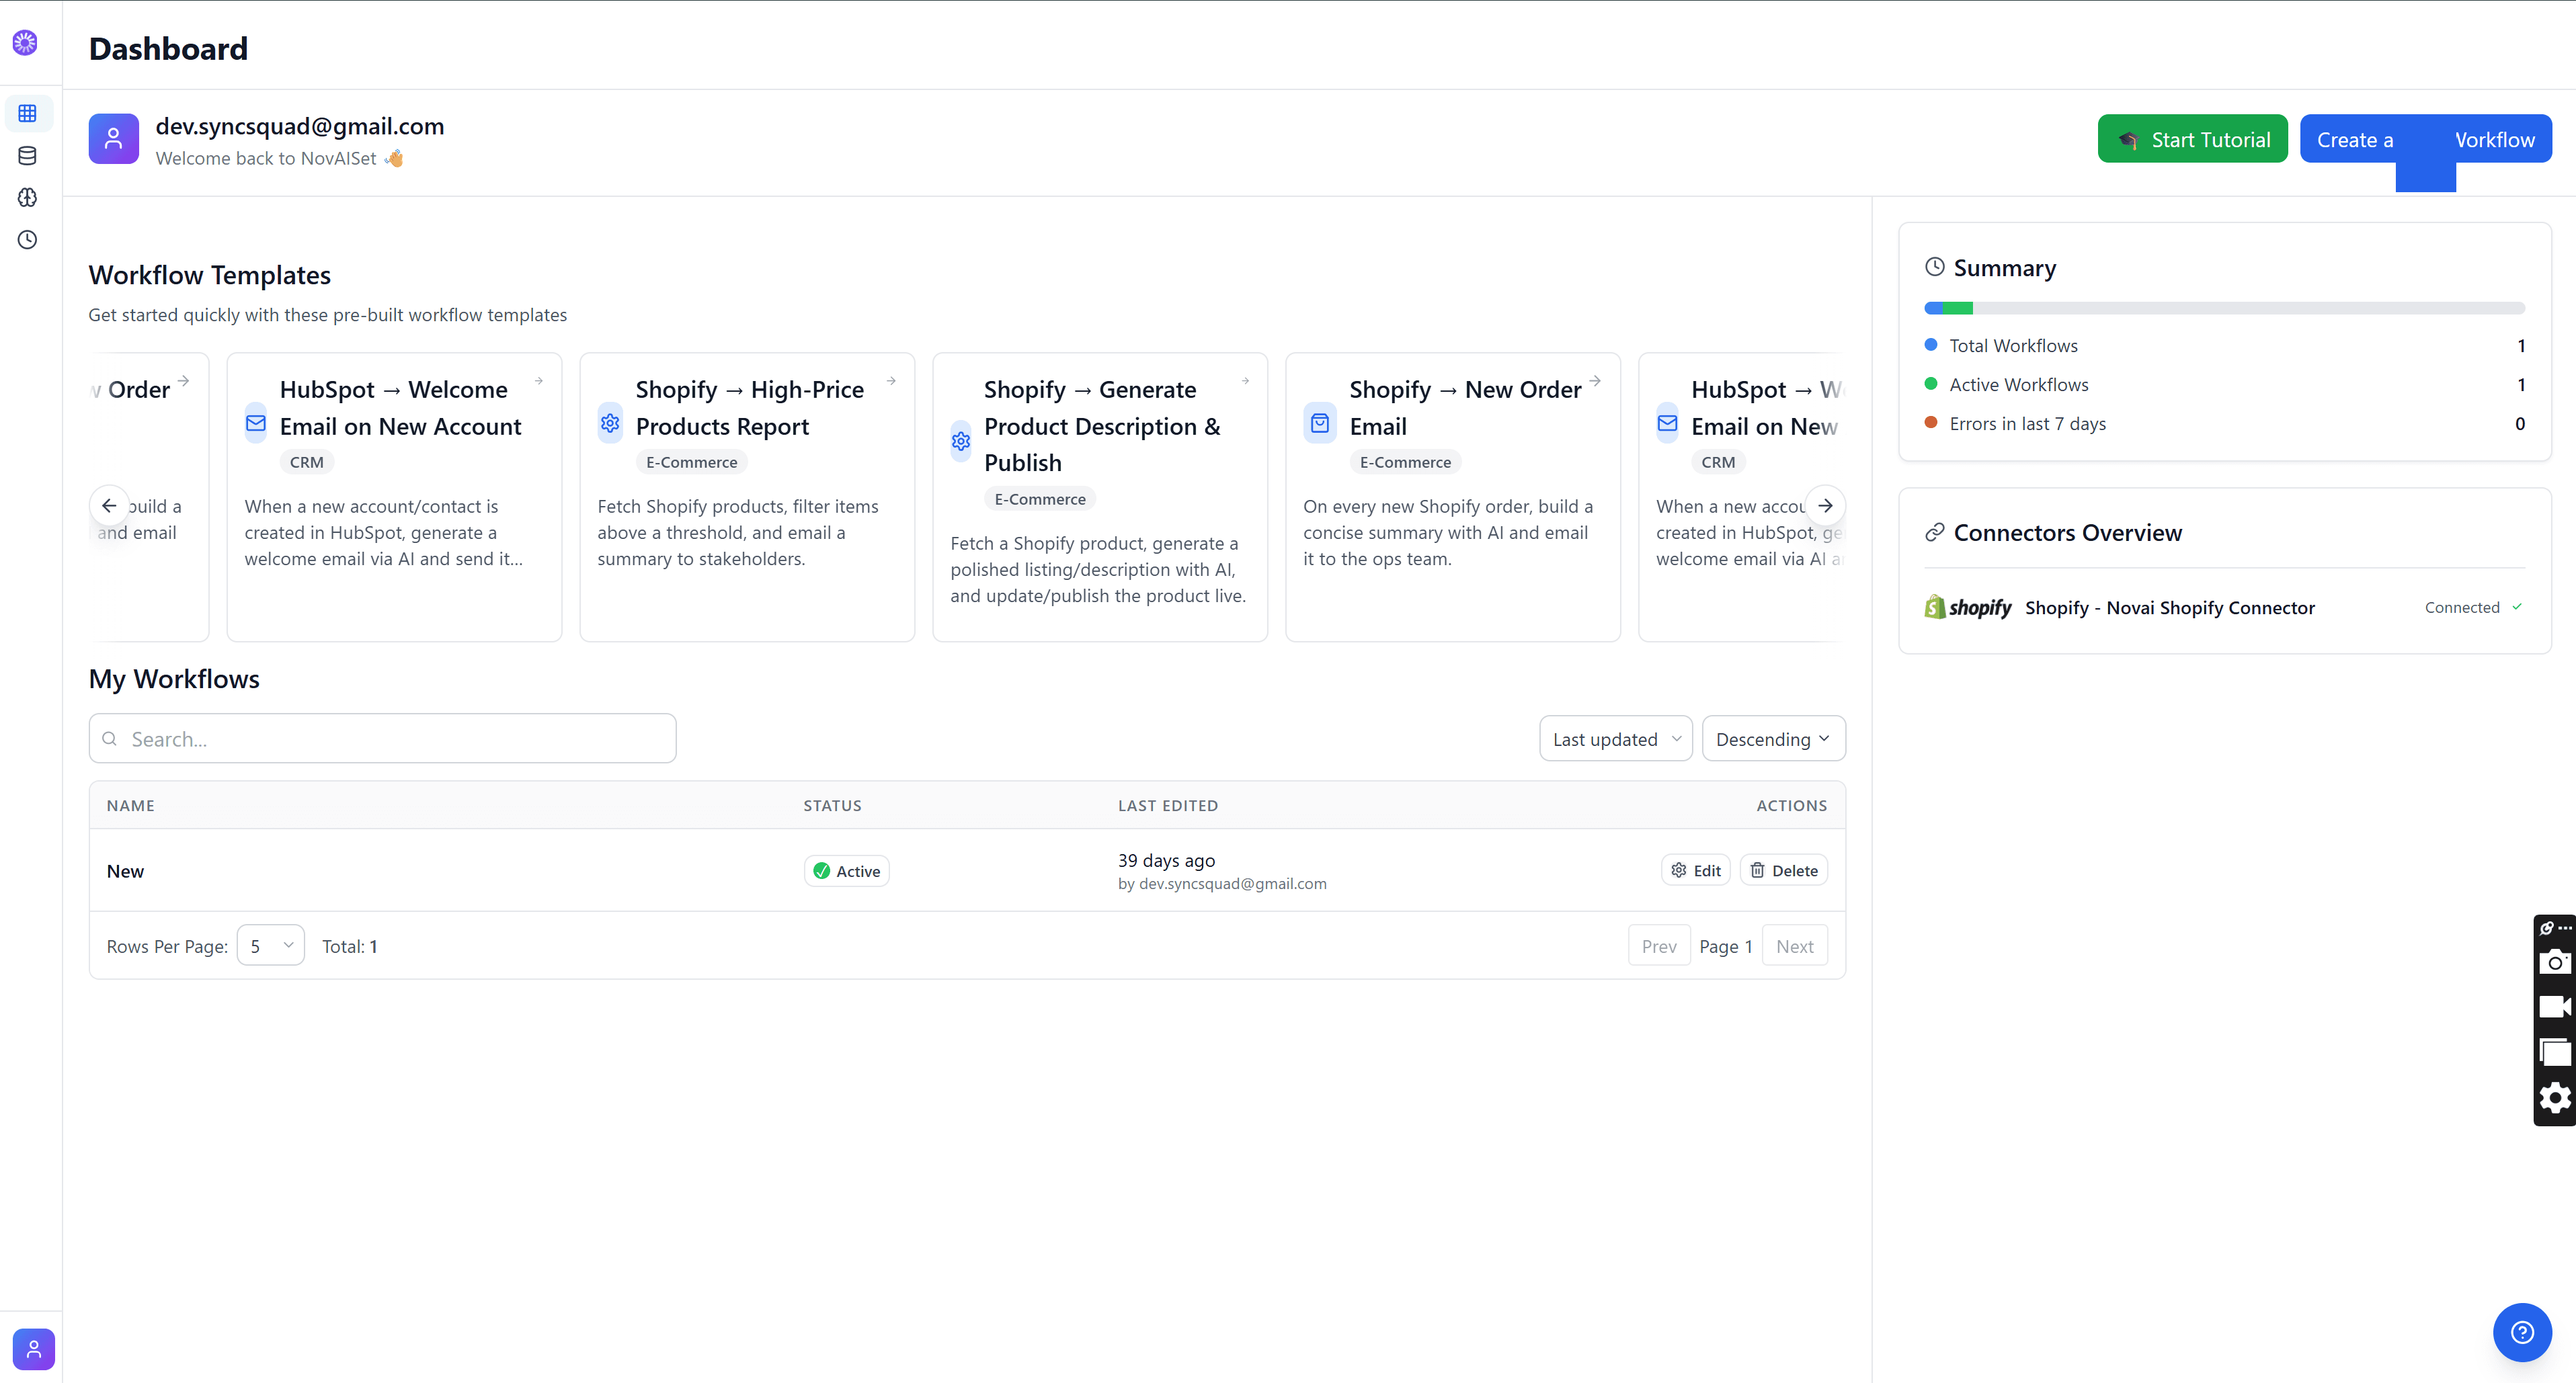Delete the New workflow
This screenshot has height=1383, width=2576.
tap(1783, 870)
